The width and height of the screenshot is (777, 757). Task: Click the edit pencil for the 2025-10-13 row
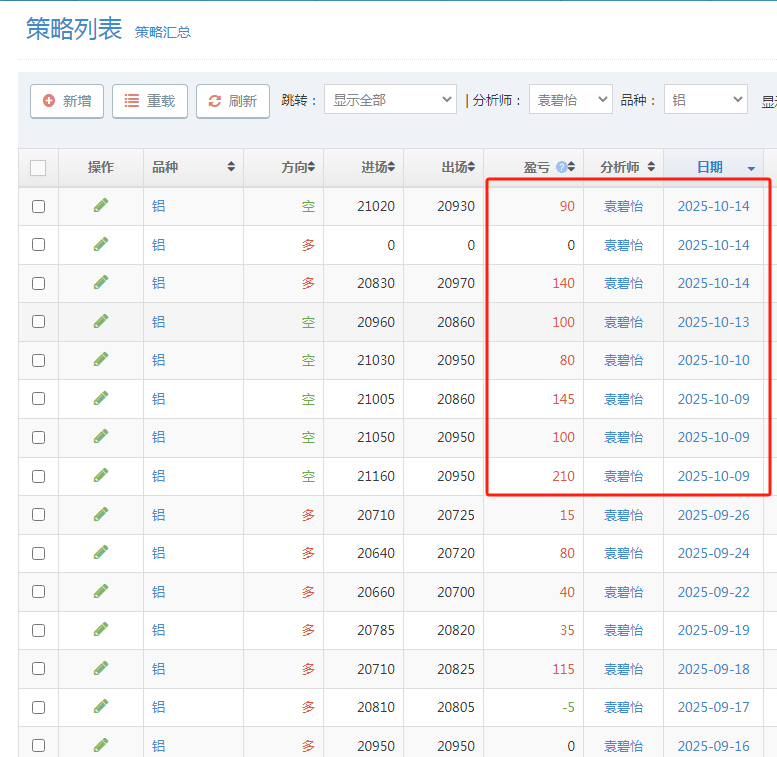click(100, 321)
